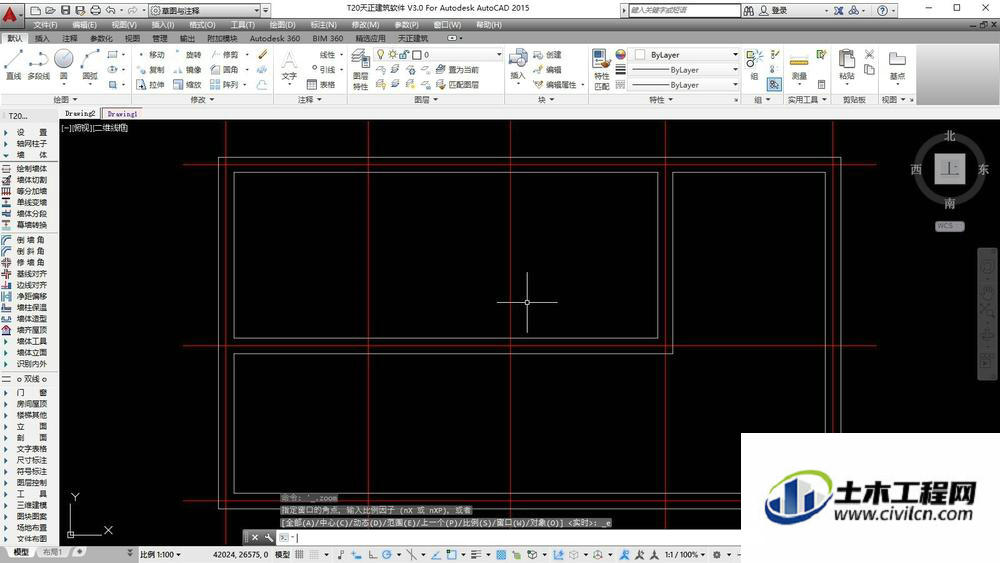The height and width of the screenshot is (563, 1000).
Task: Open the 文字 text tool
Action: (x=289, y=66)
